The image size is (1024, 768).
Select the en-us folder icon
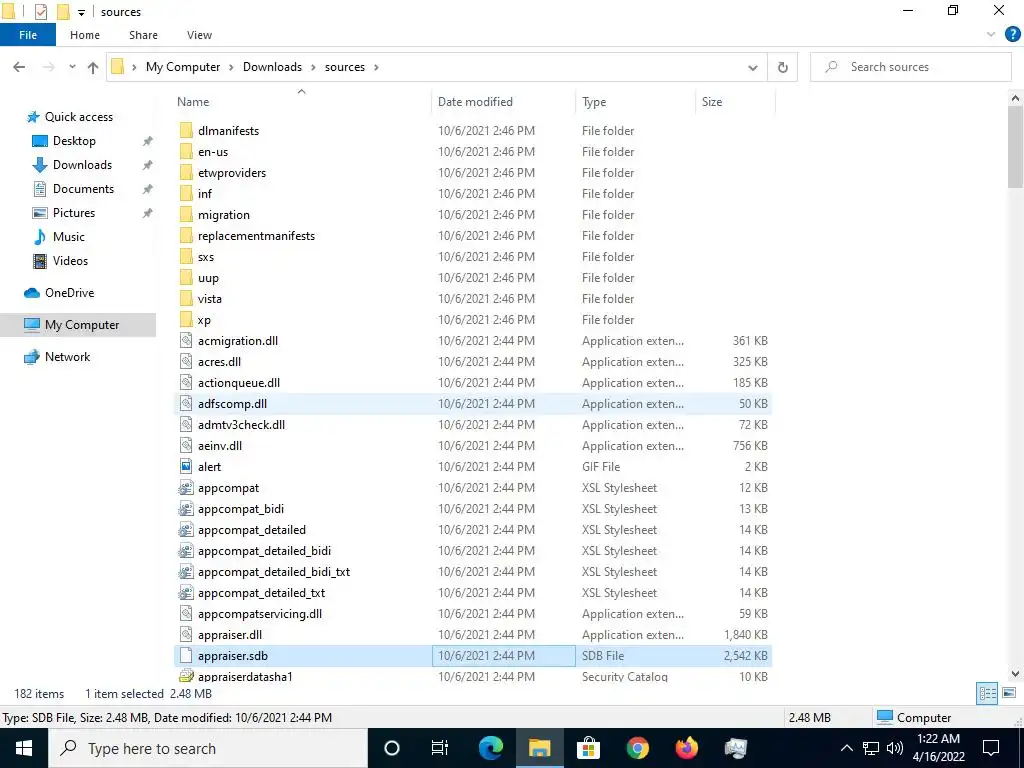(186, 152)
